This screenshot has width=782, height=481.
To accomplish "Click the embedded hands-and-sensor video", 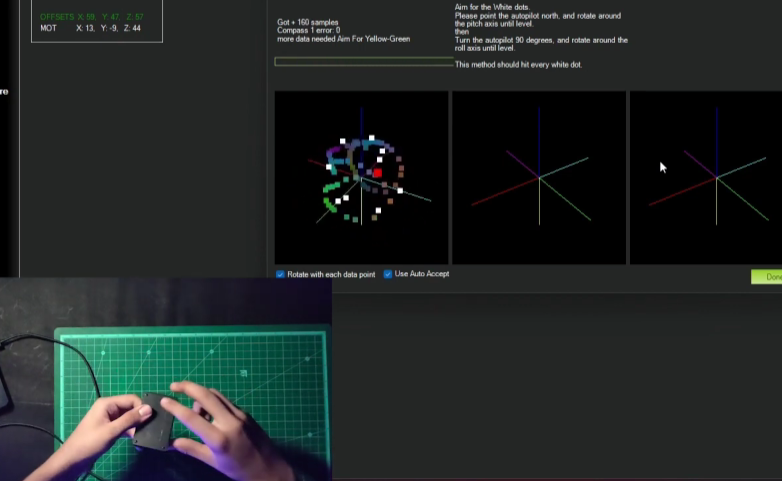I will coord(166,379).
